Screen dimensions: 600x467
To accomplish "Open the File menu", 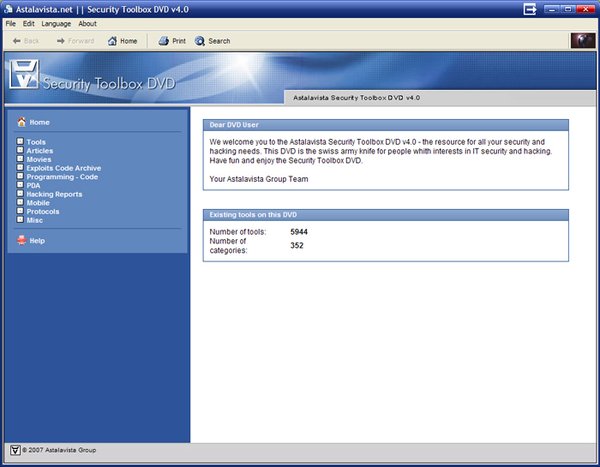I will [x=11, y=23].
